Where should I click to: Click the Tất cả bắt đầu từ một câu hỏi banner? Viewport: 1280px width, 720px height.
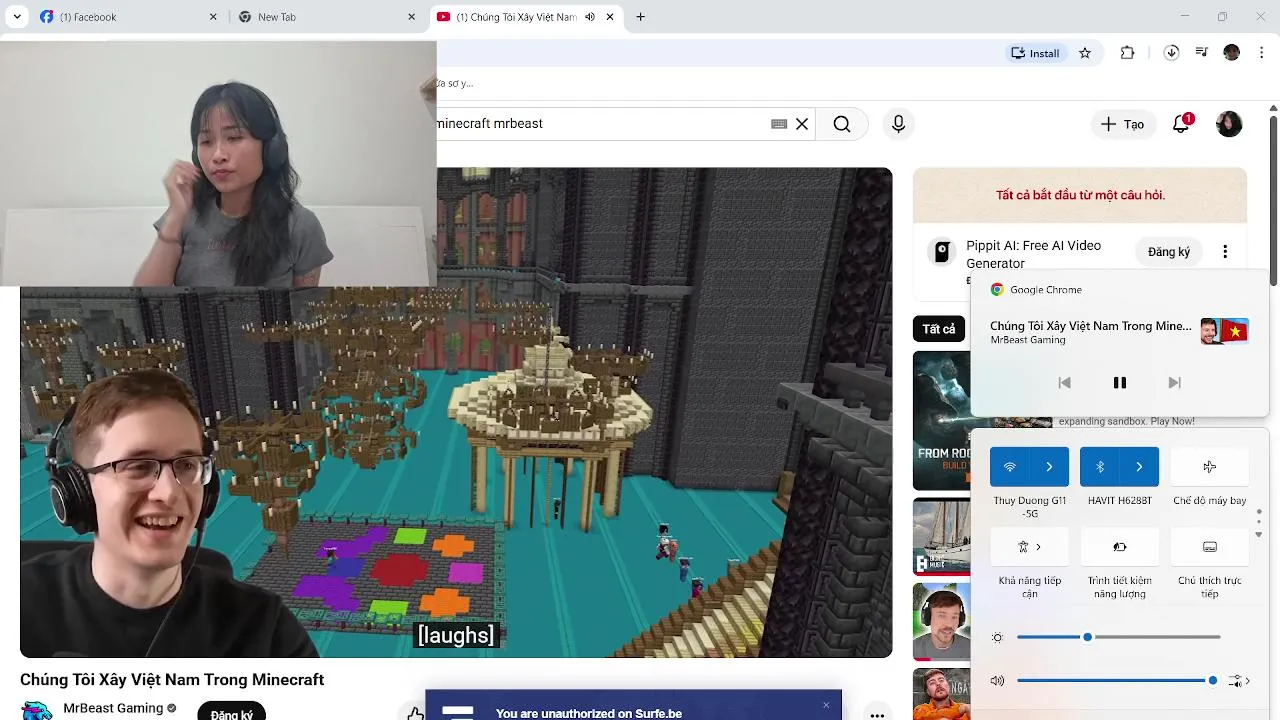pyautogui.click(x=1080, y=195)
